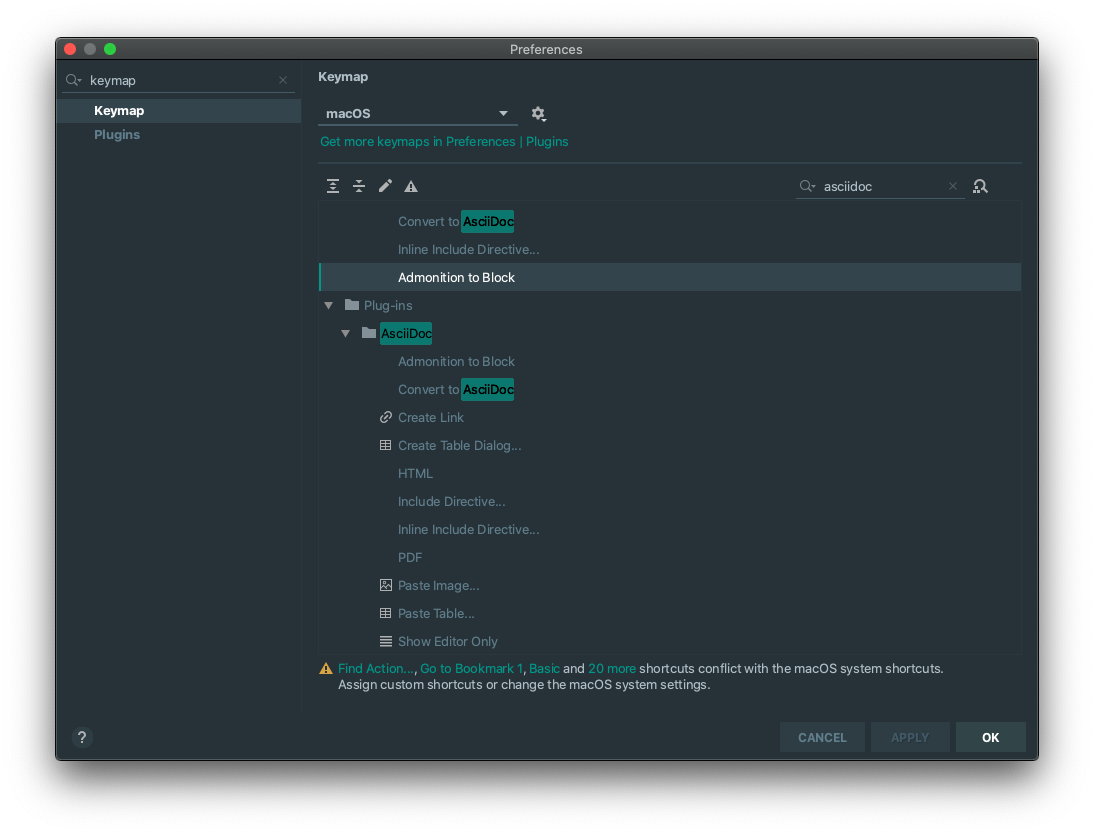
Task: Open the keymap gear settings icon
Action: click(x=538, y=113)
